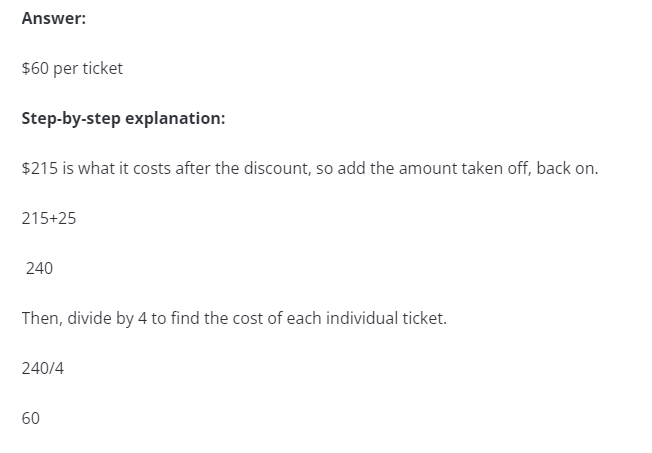Click the bold "Answer:" heading
The height and width of the screenshot is (453, 652).
pos(54,18)
